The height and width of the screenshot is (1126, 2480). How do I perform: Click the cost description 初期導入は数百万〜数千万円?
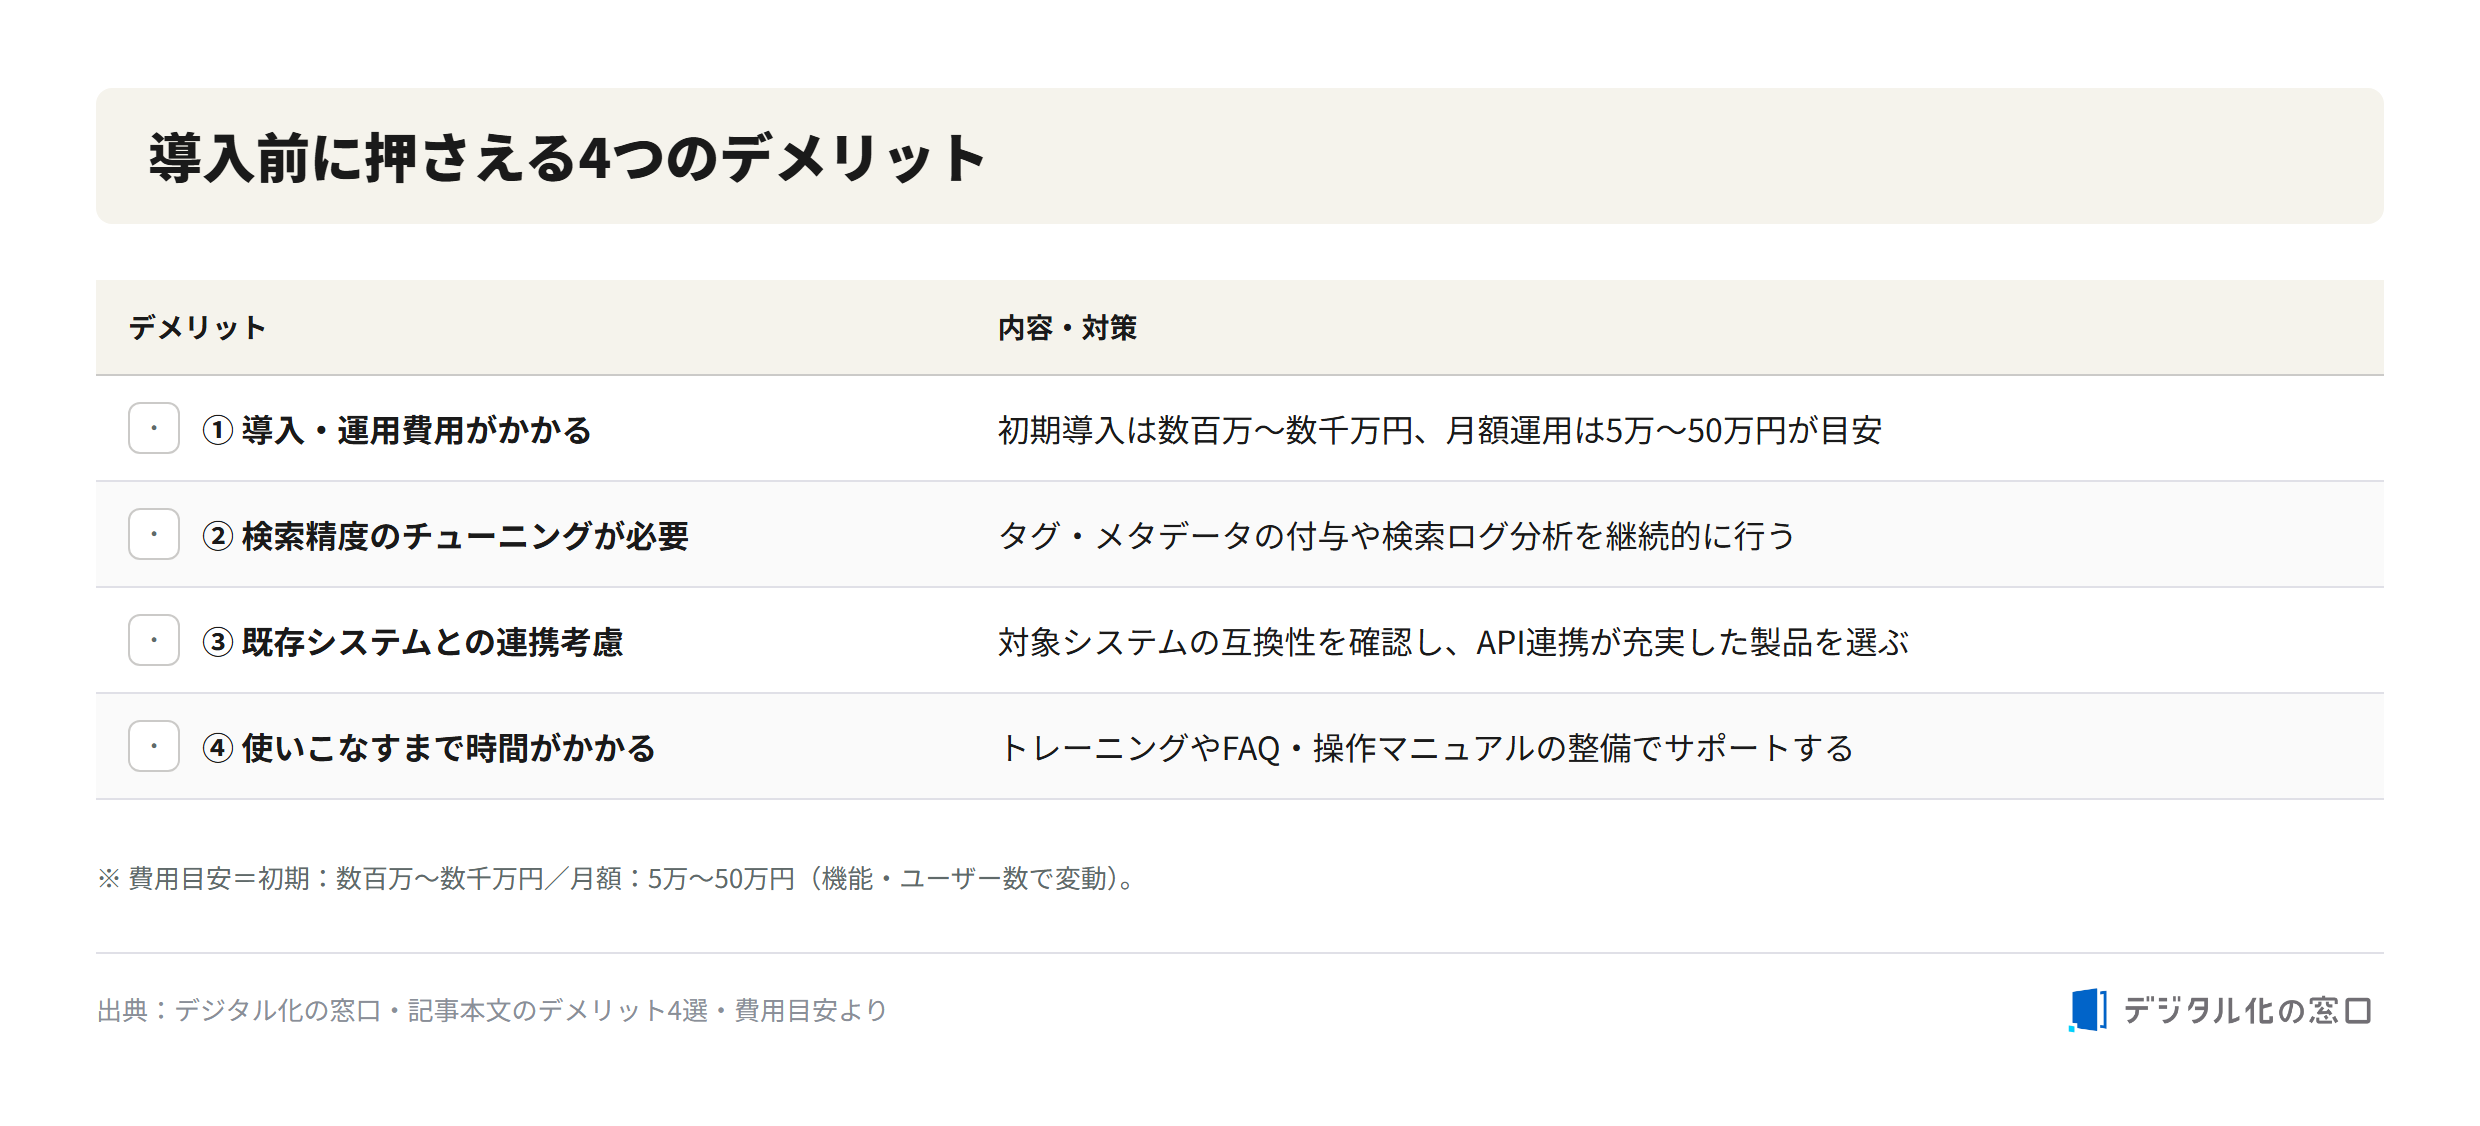(x=1205, y=430)
